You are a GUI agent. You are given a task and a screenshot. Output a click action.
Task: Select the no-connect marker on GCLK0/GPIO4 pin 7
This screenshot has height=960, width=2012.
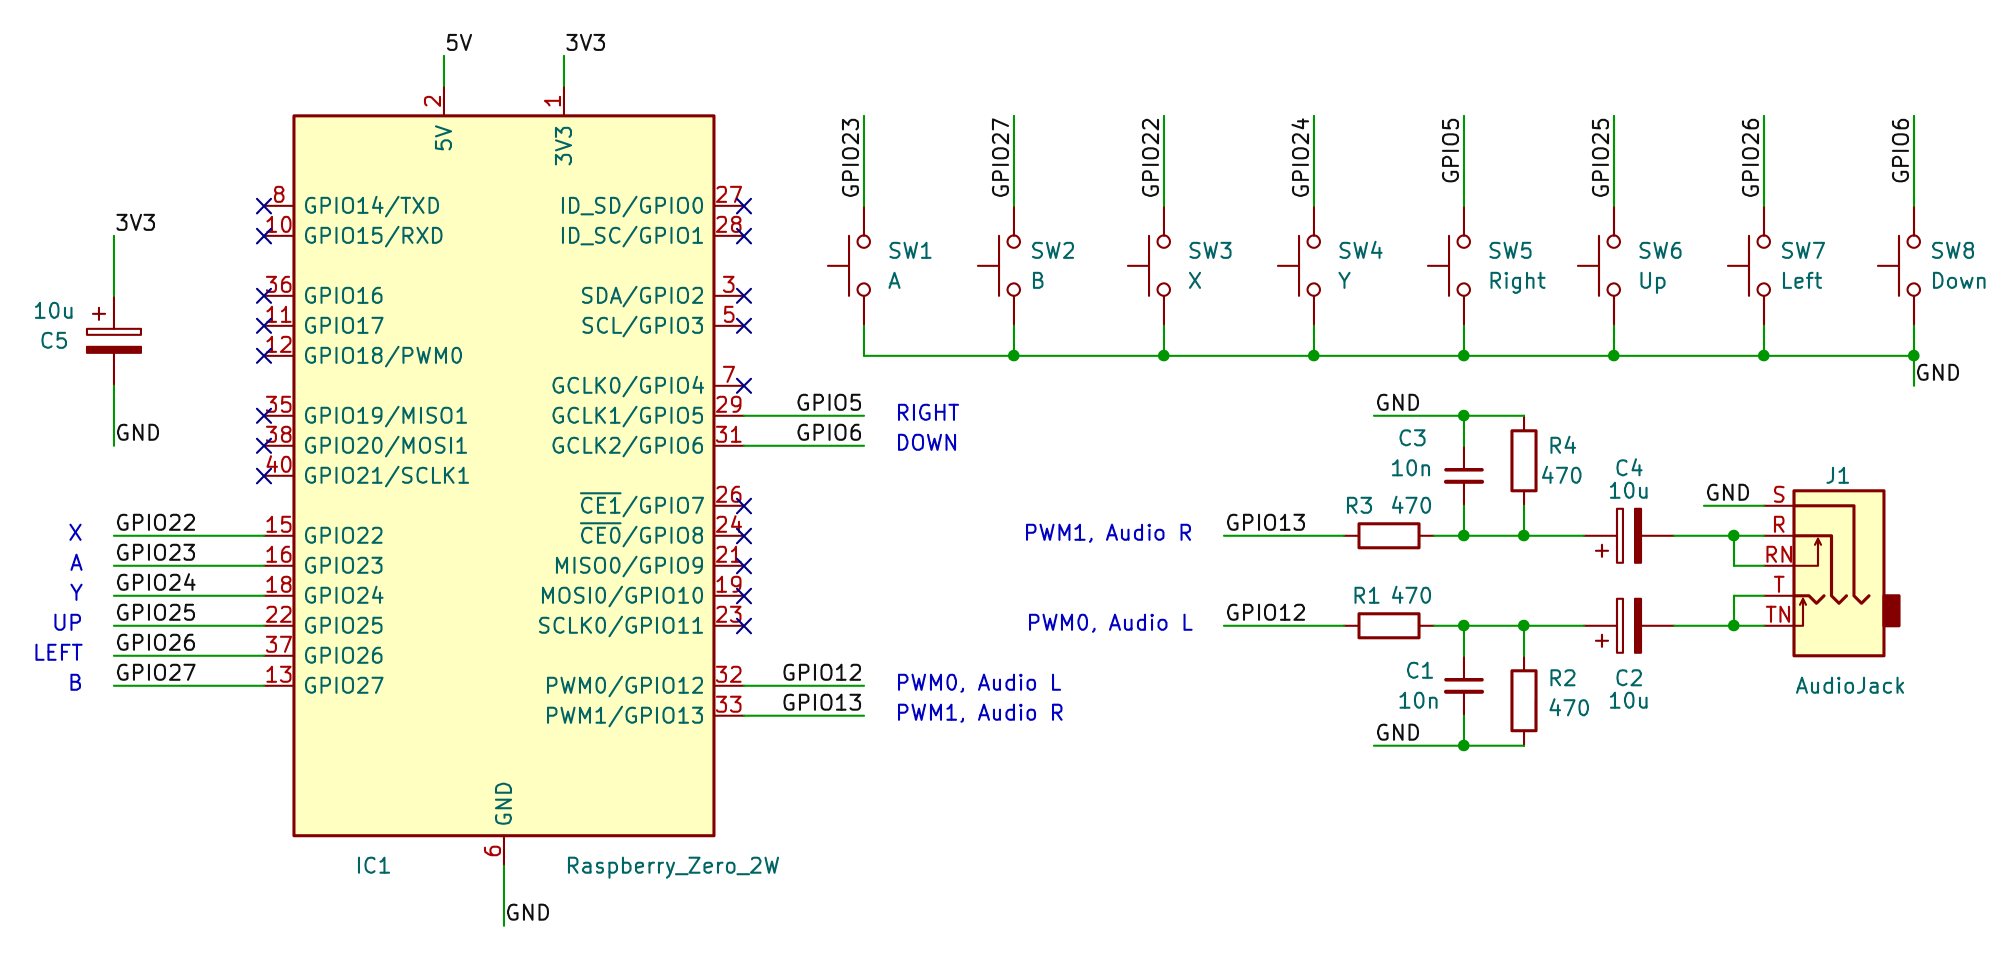(743, 386)
